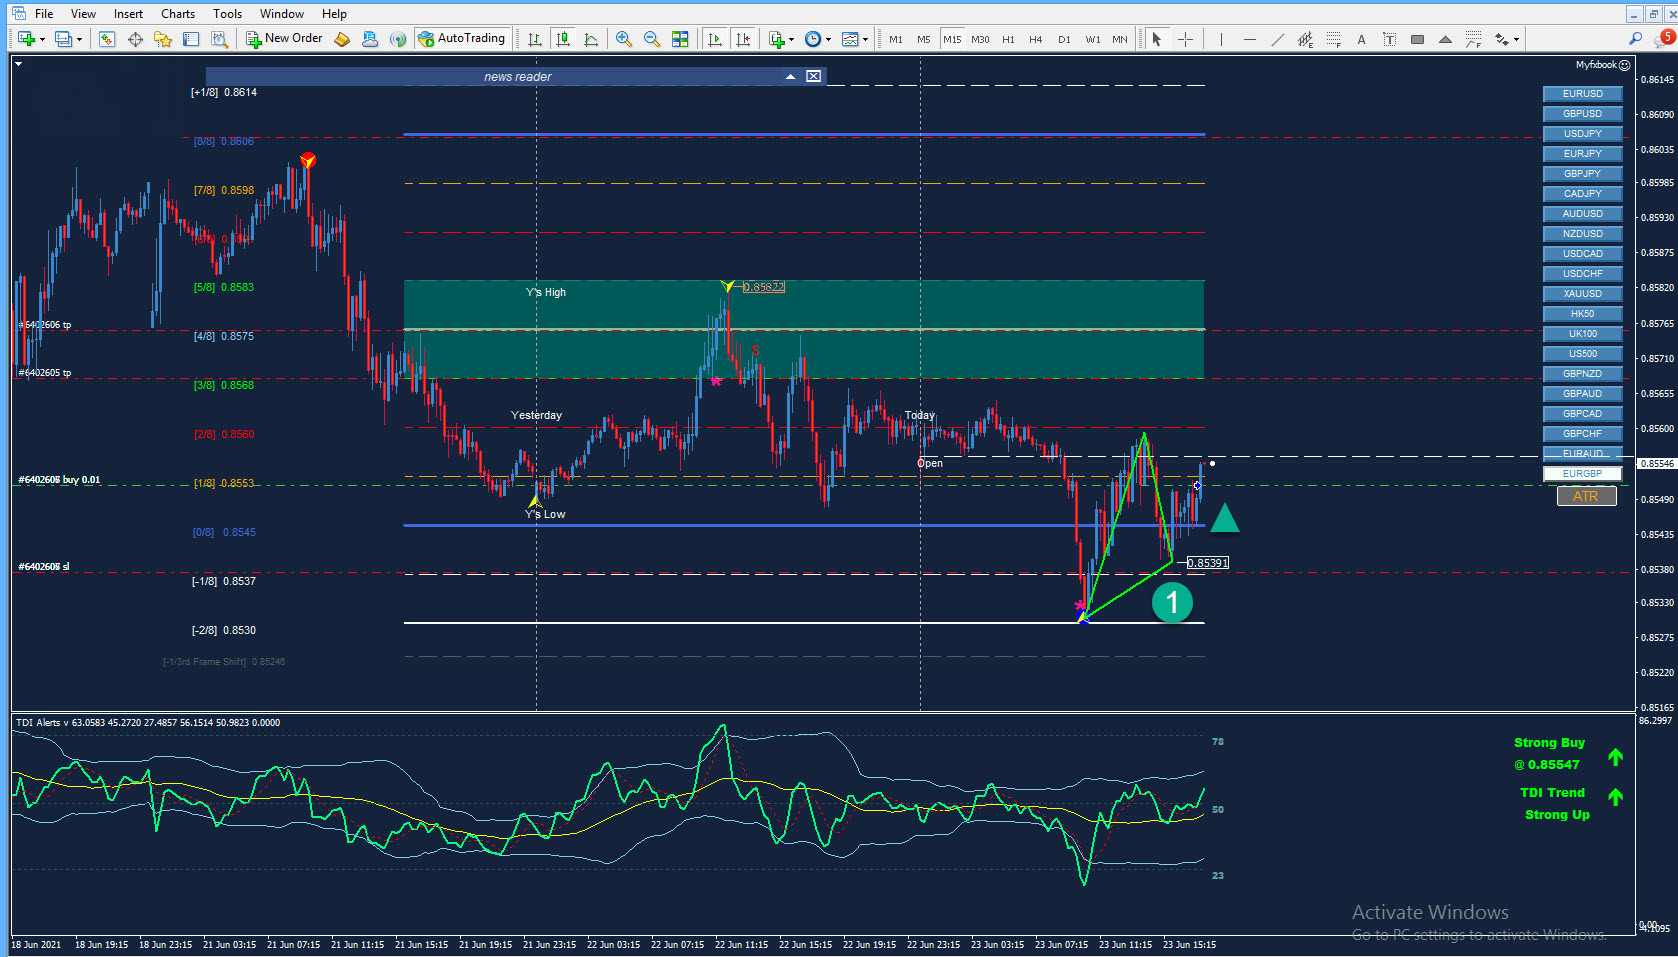Open the chat notifications bubble

pos(1664,39)
